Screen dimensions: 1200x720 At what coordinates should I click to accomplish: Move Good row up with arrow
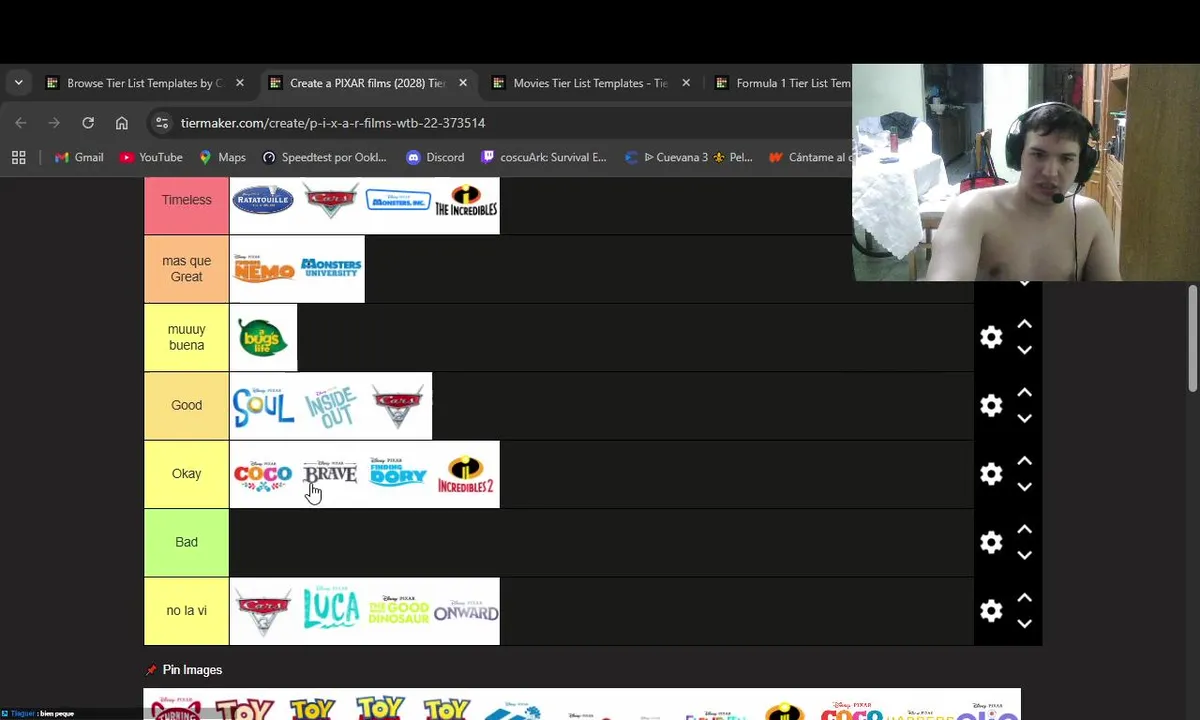(x=1024, y=393)
